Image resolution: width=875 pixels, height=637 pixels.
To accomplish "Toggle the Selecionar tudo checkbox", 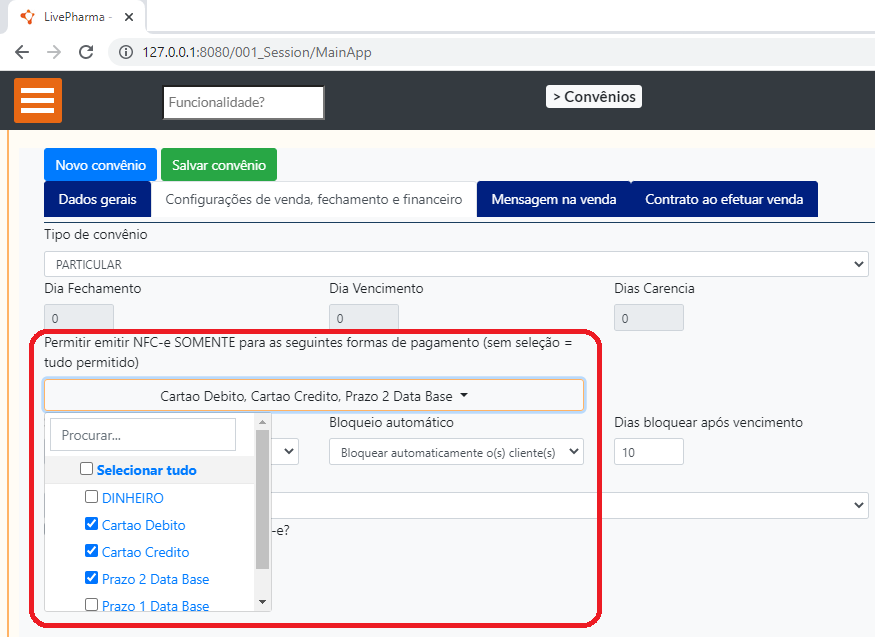I will (87, 469).
